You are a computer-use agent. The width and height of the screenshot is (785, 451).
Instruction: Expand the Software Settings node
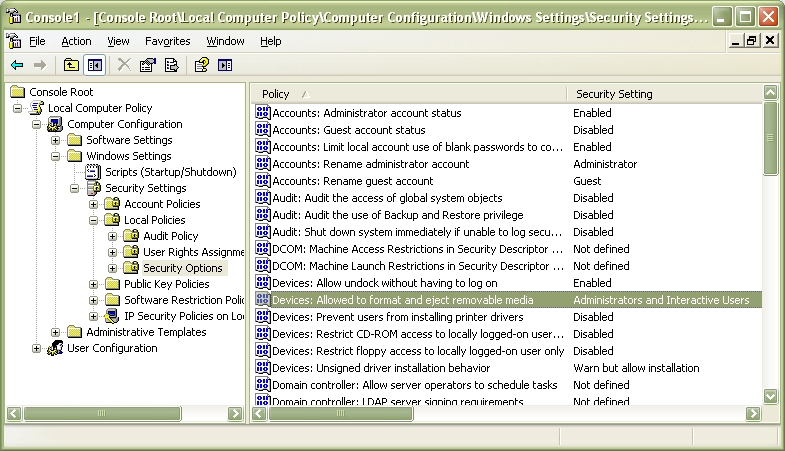tap(56, 140)
